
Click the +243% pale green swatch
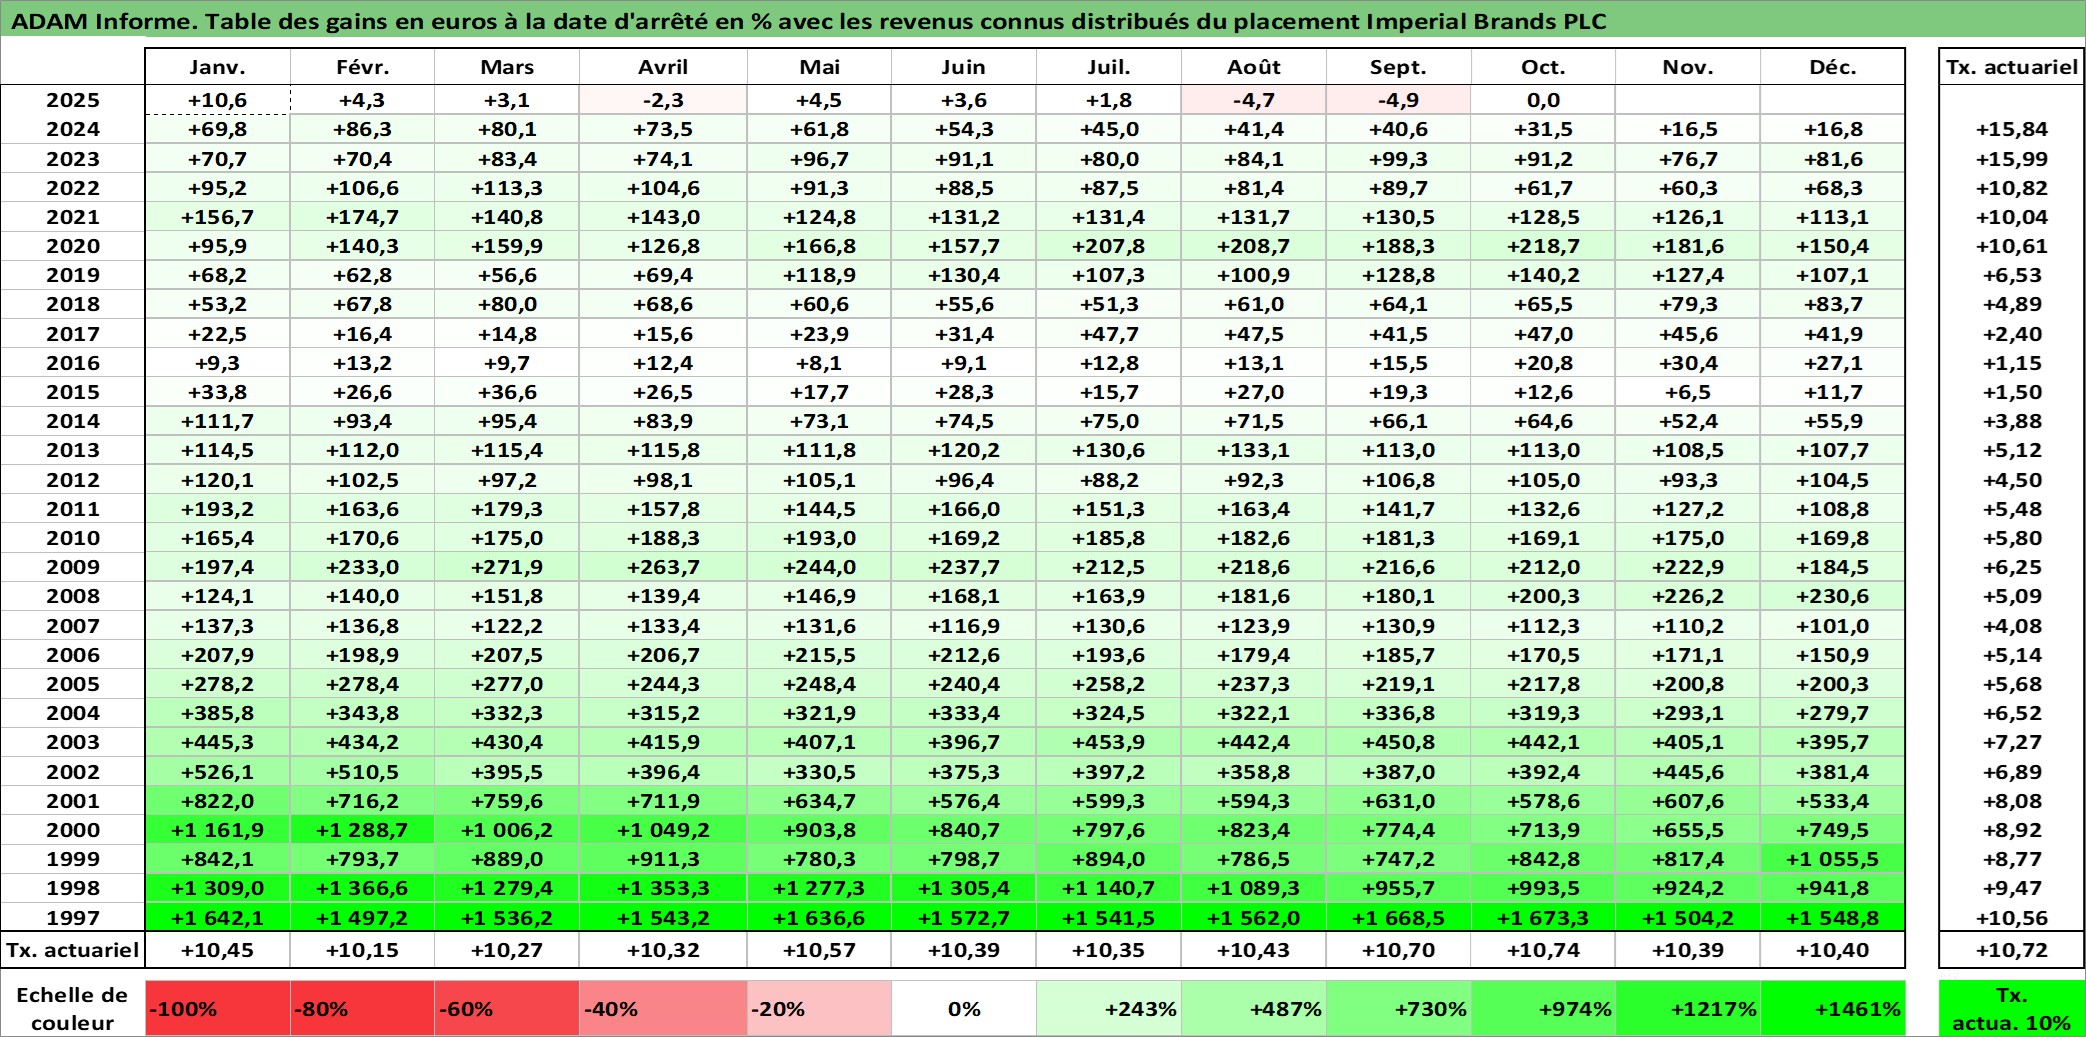(1108, 1008)
